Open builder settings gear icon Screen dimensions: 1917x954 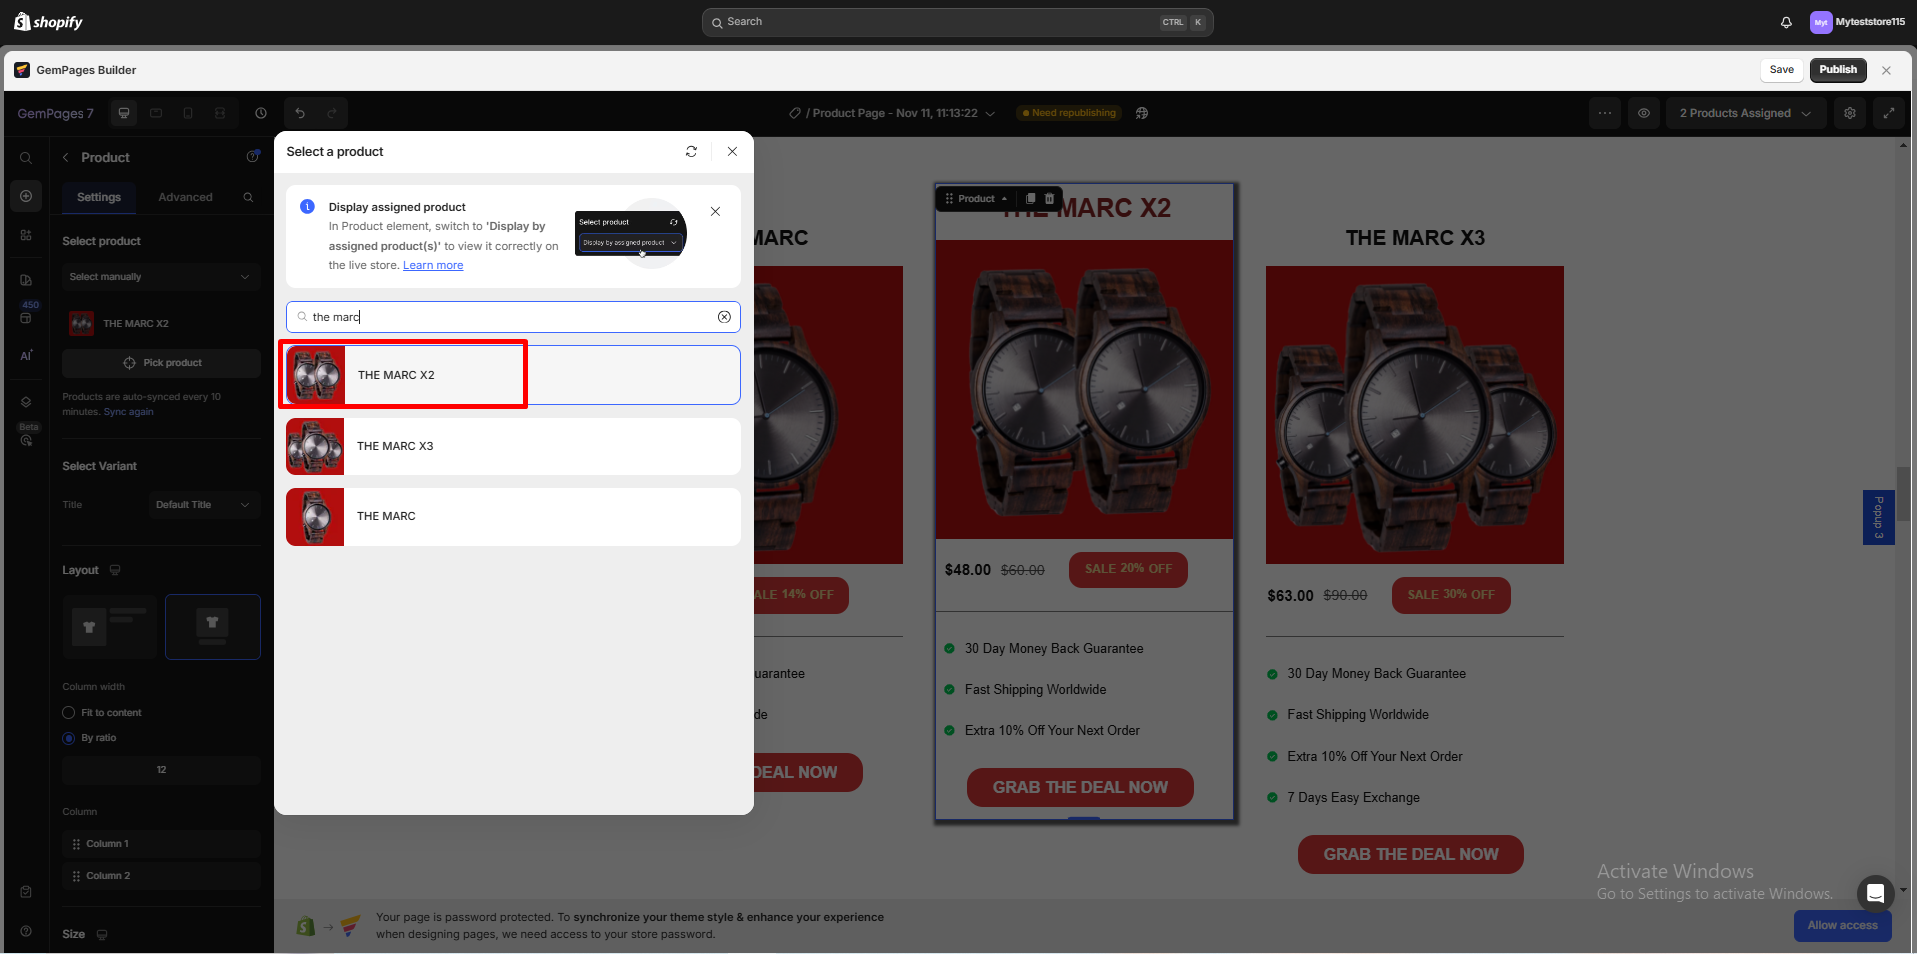(1849, 113)
